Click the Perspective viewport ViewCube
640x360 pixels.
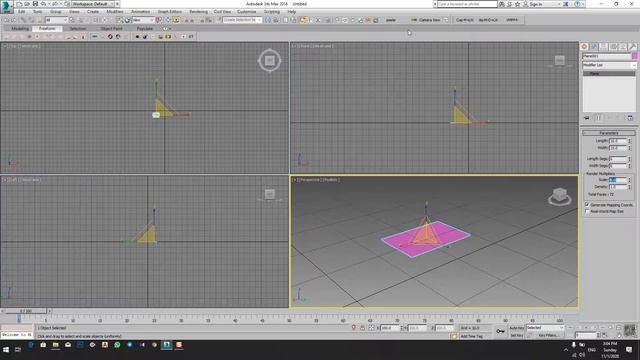tap(560, 196)
